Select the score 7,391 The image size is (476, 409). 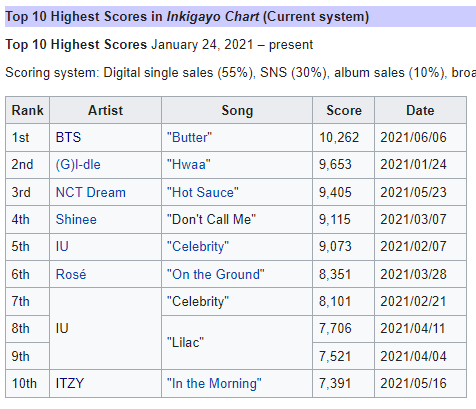[x=335, y=383]
